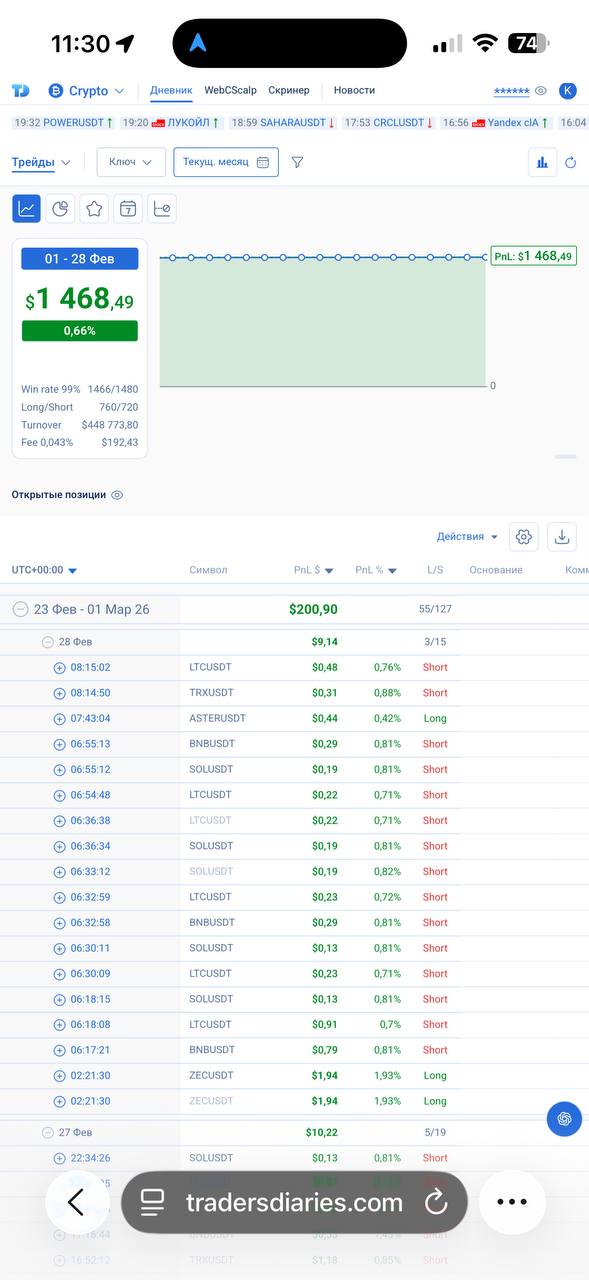Expand the 07:43:04 ASTERUSDT trade

[59, 718]
